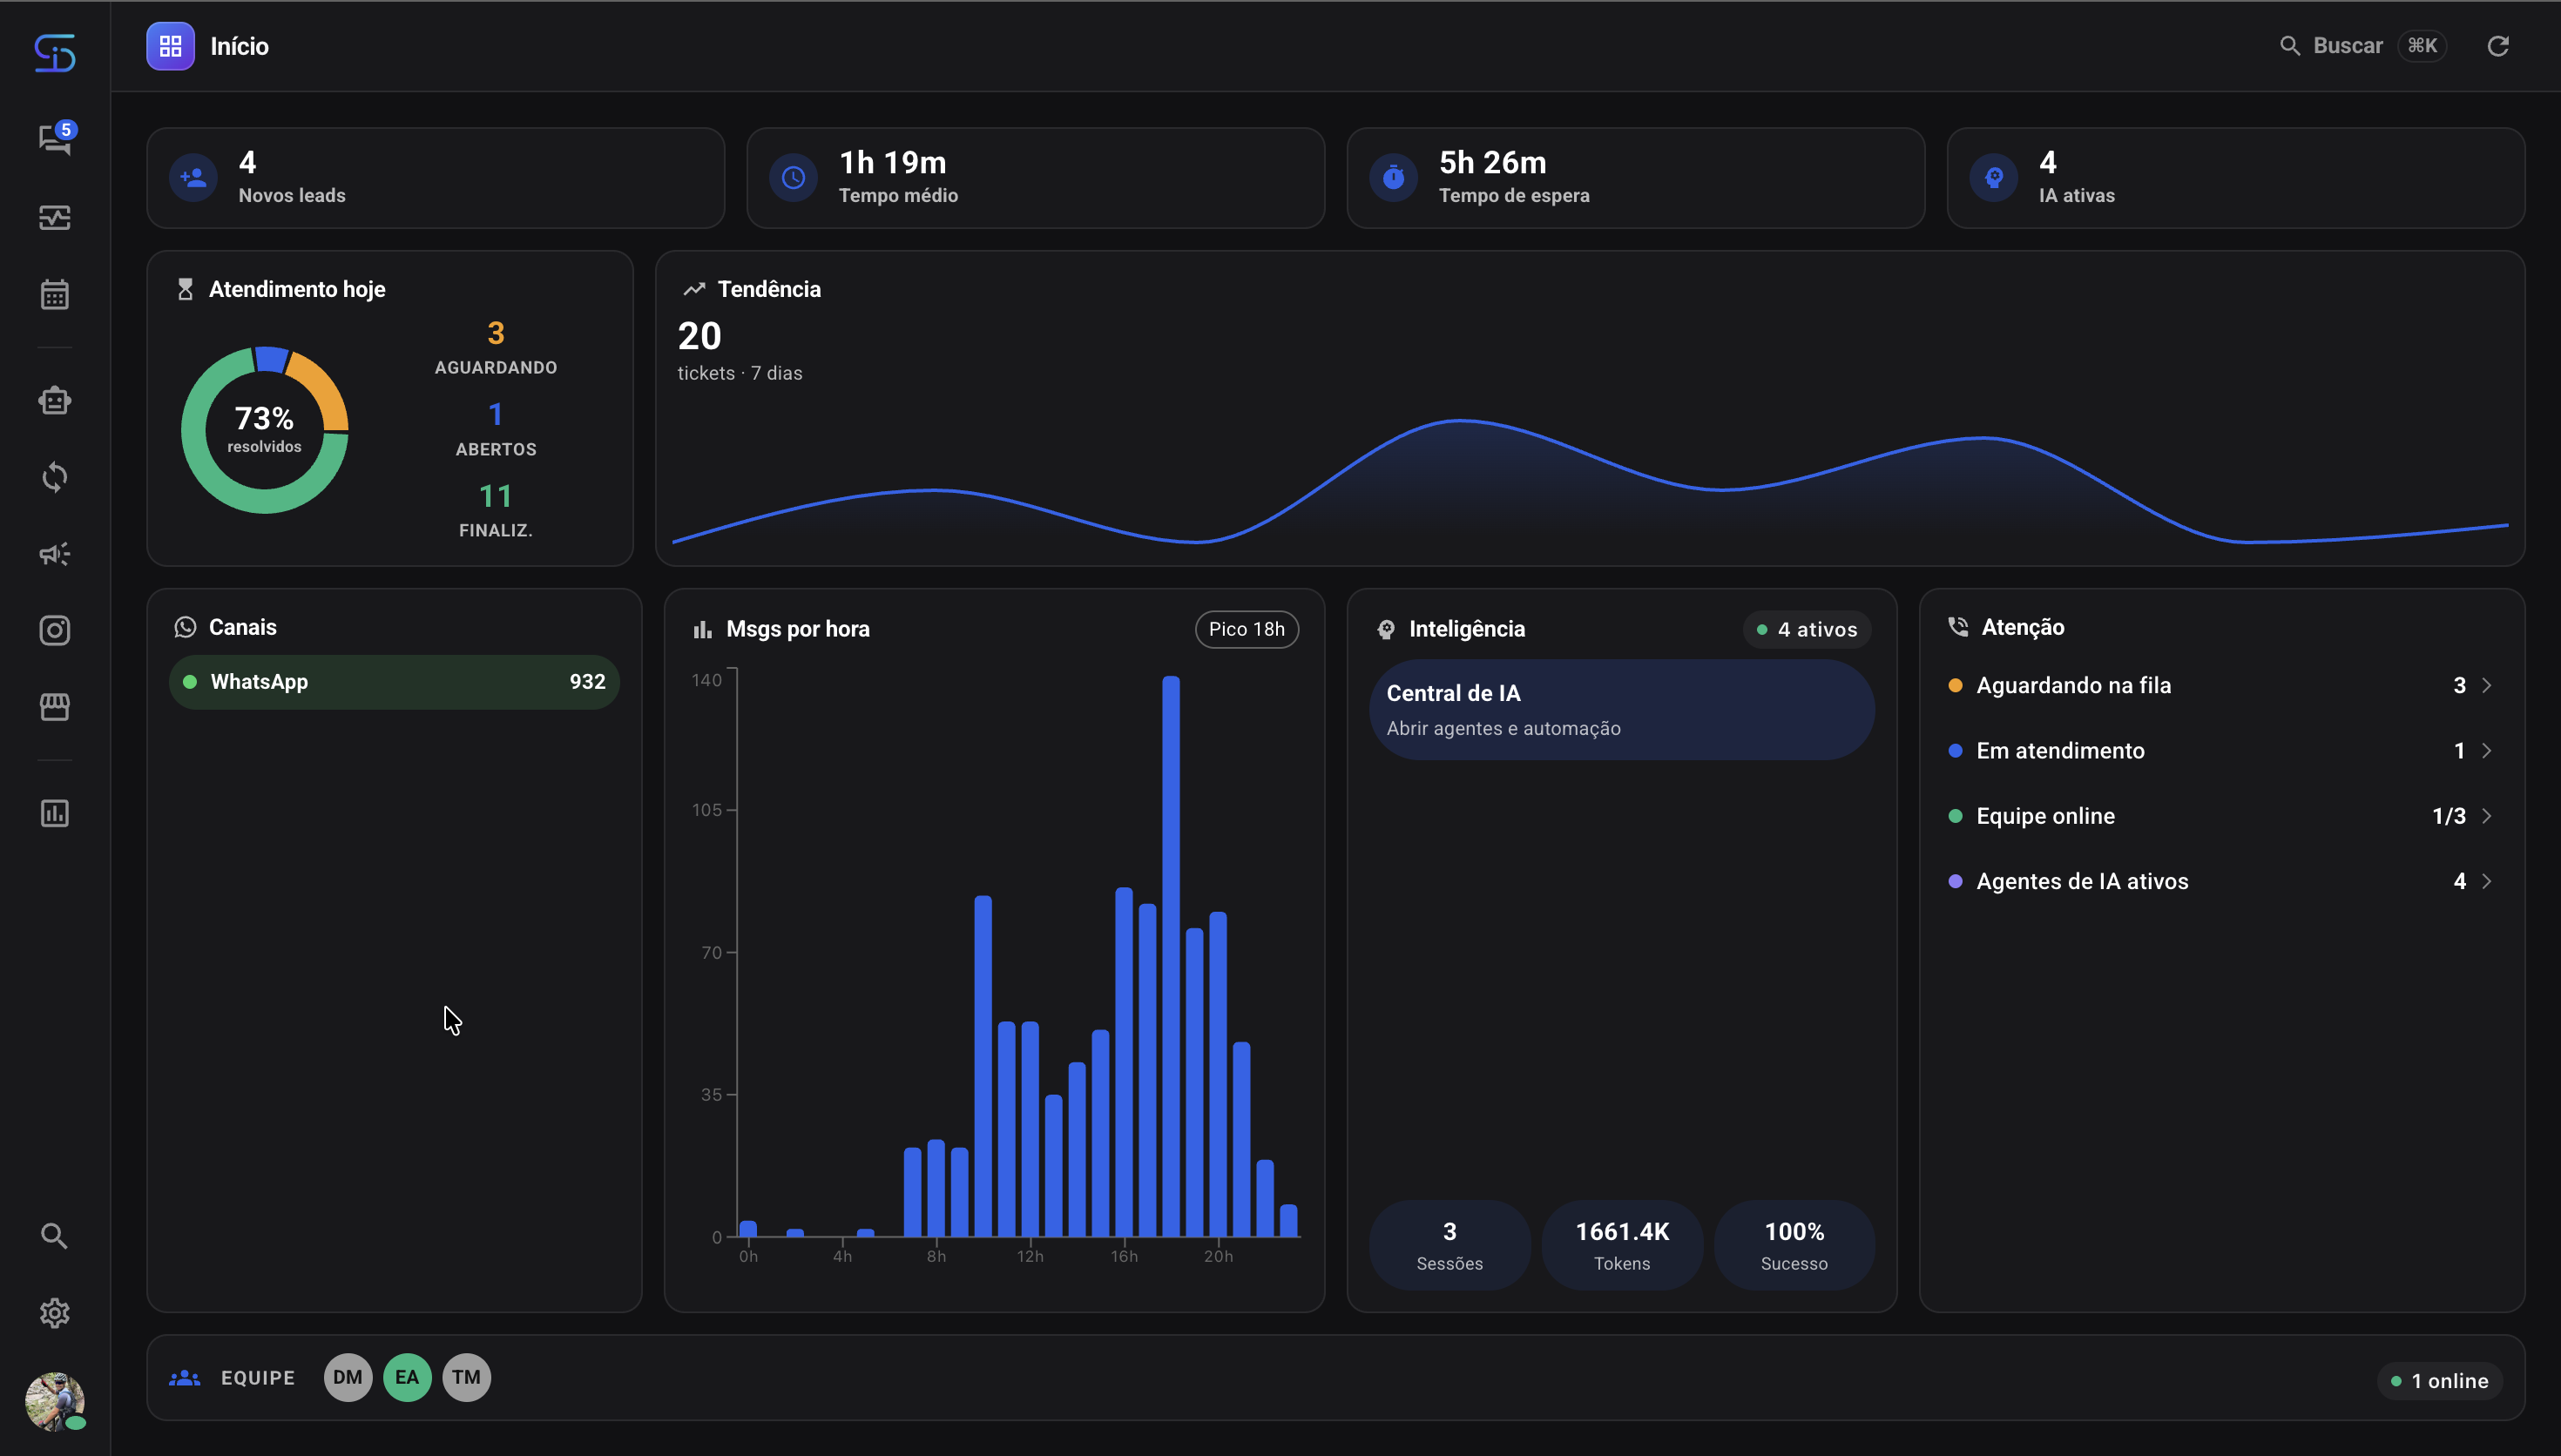This screenshot has width=2561, height=1456.
Task: Expand Agentes de IA ativos chevron
Action: (x=2487, y=881)
